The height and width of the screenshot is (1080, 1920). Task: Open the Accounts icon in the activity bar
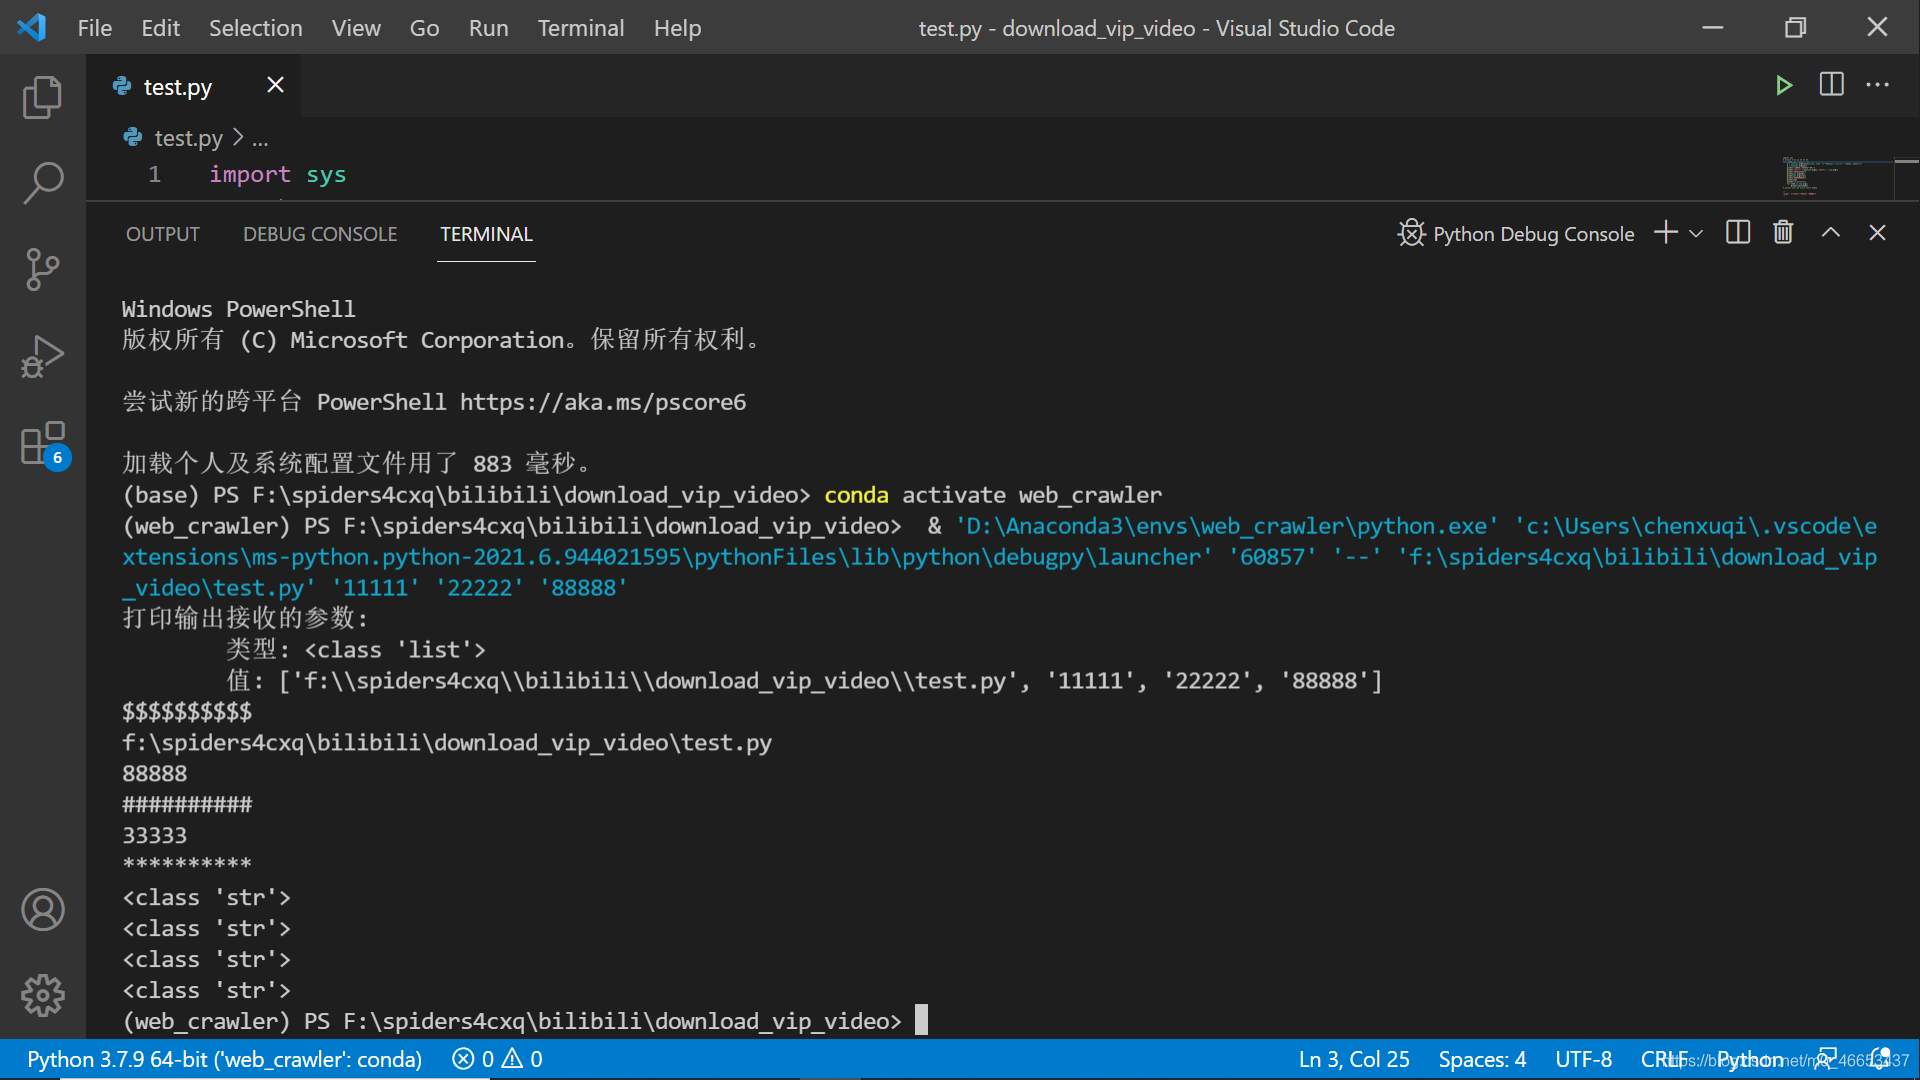(42, 909)
